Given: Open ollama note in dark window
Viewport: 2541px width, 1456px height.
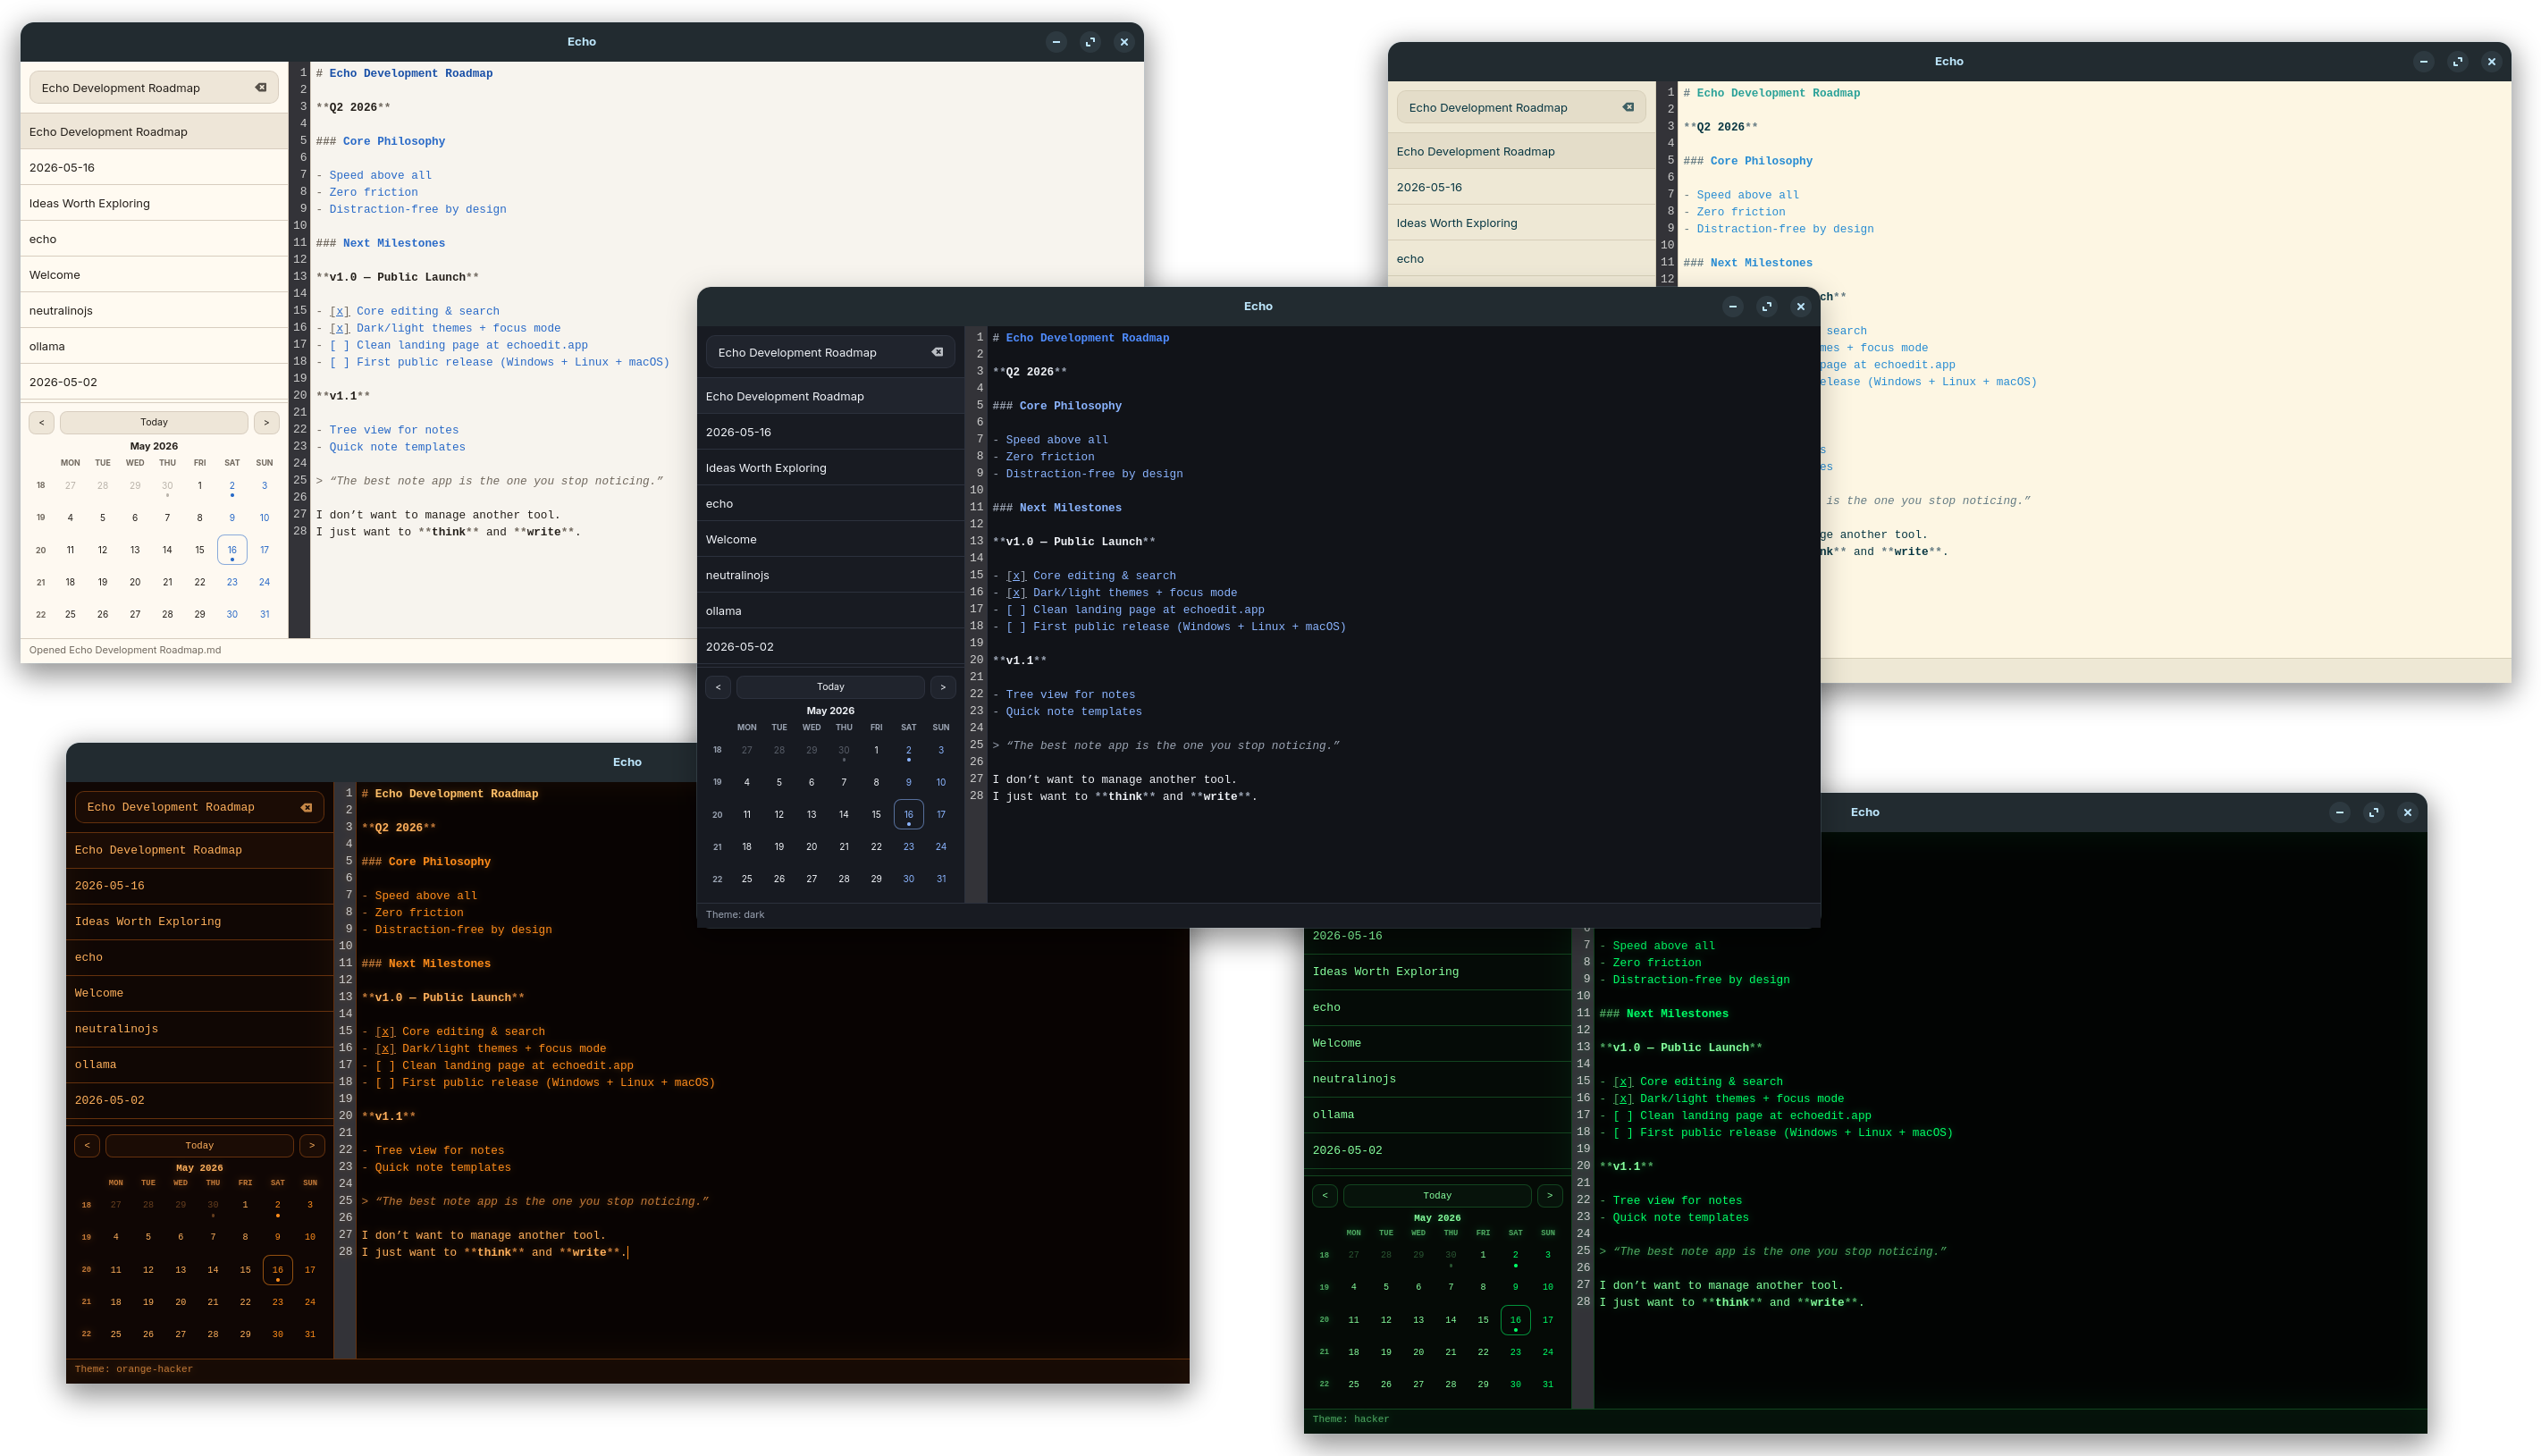Looking at the screenshot, I should point(830,611).
